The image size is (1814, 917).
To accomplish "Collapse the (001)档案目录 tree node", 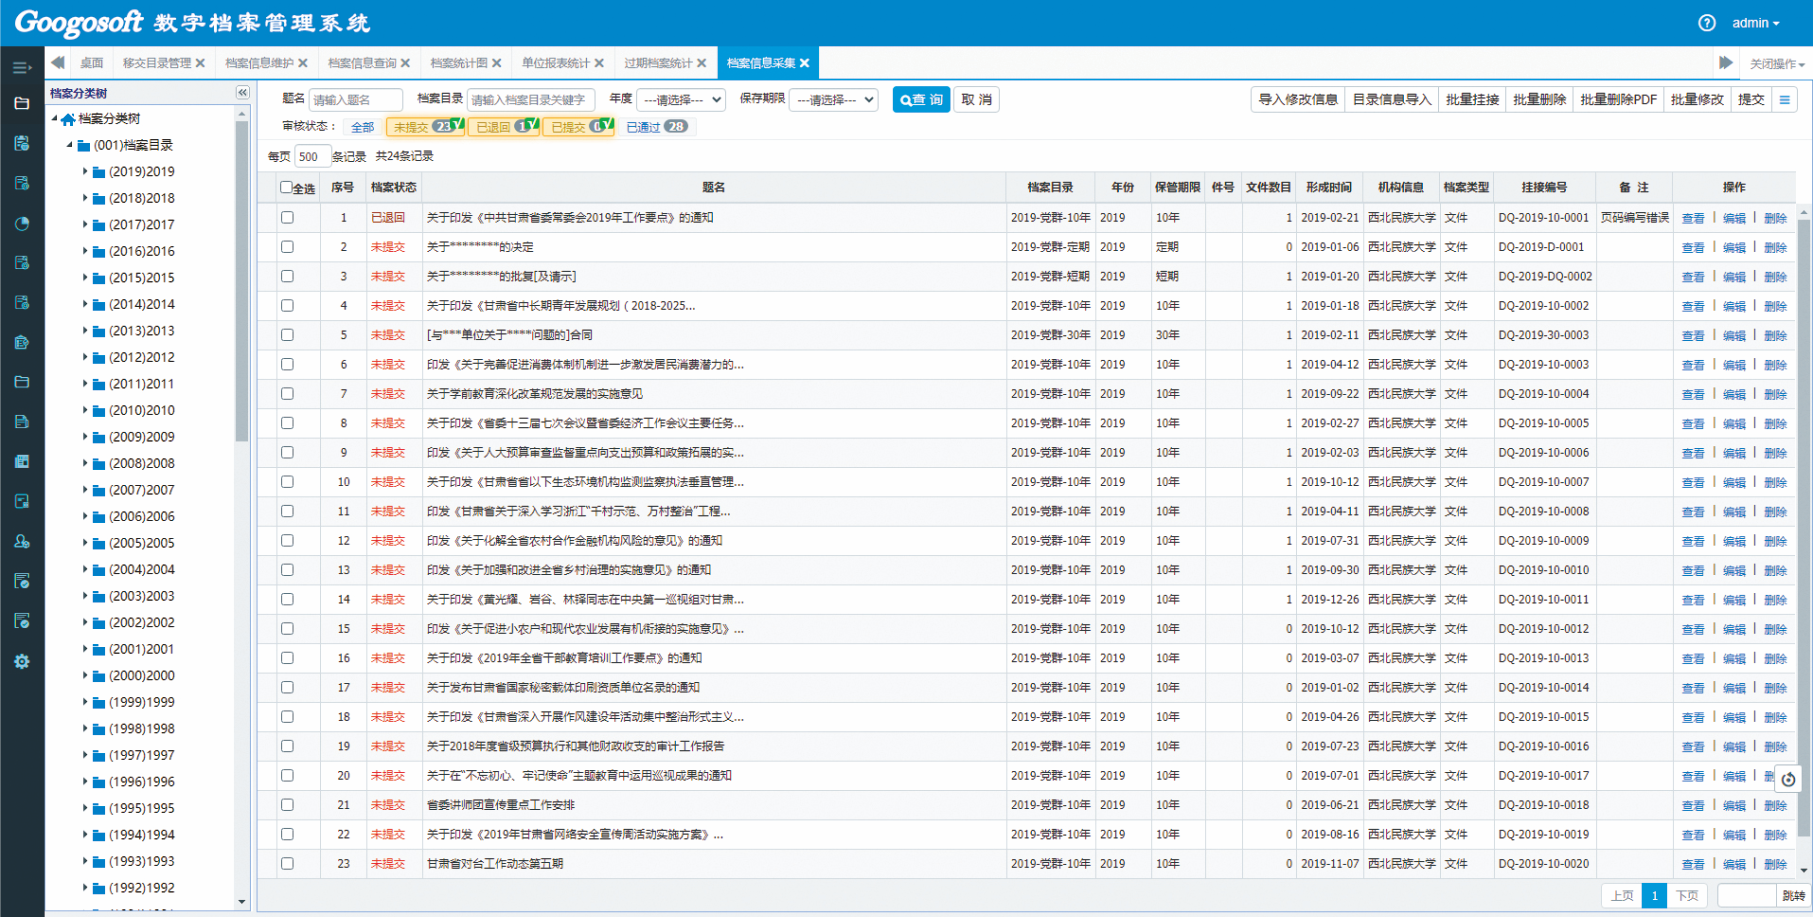I will click(69, 145).
